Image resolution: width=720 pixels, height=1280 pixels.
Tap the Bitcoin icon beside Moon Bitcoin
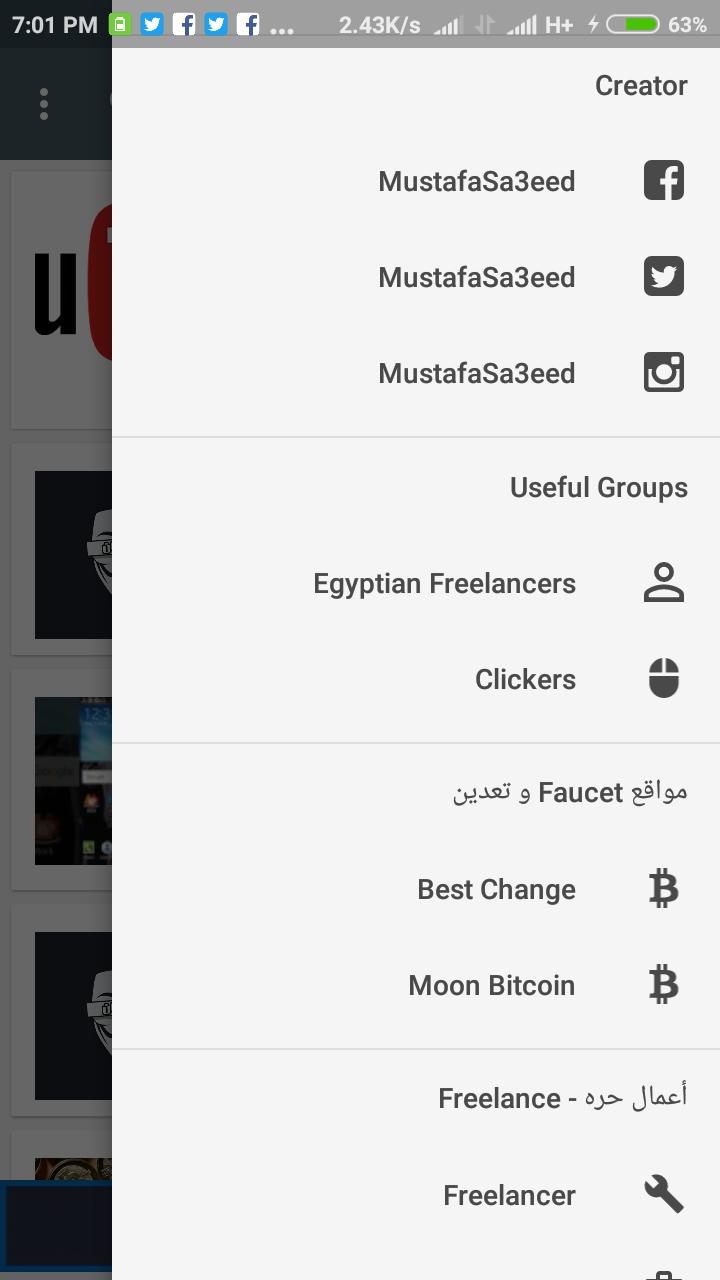tap(664, 985)
